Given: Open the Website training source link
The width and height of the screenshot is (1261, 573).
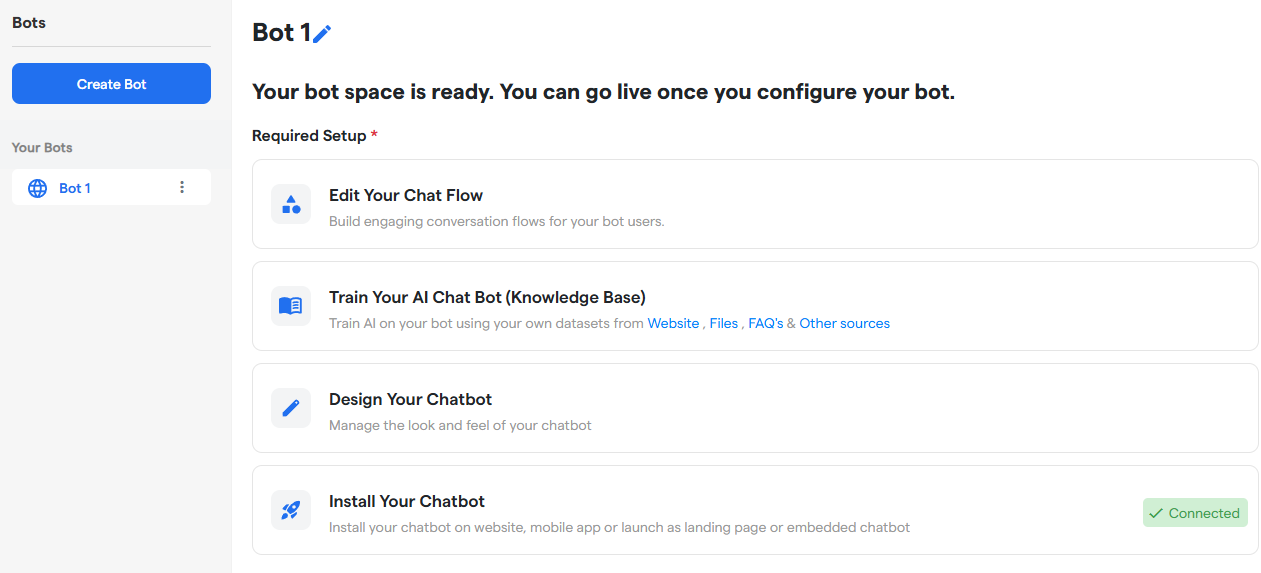Looking at the screenshot, I should [673, 323].
